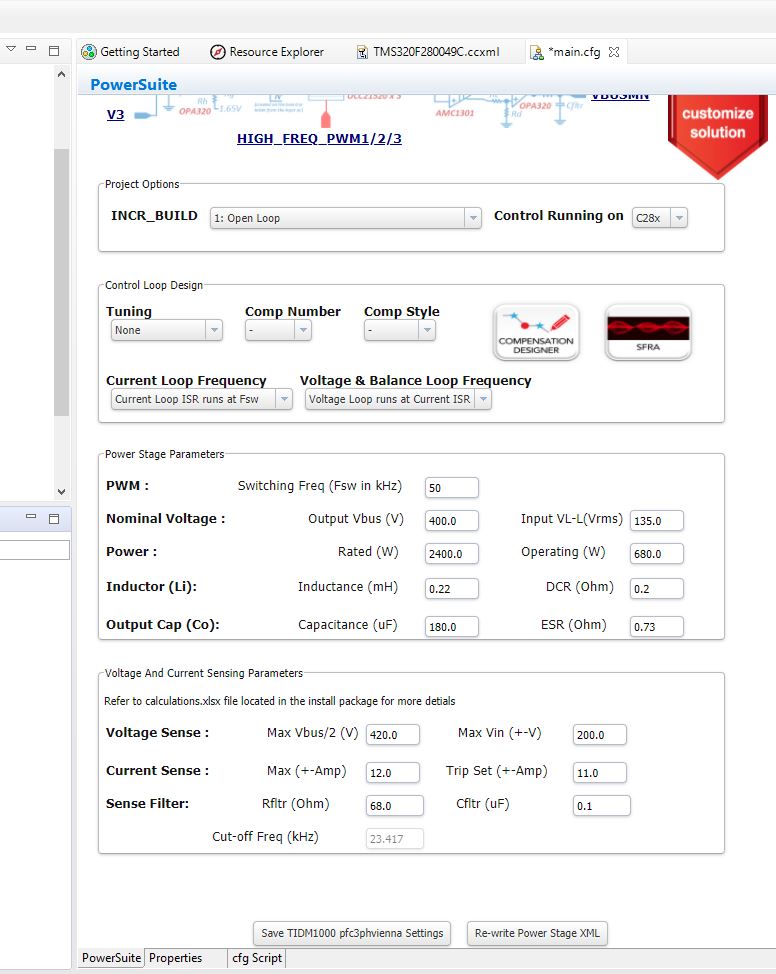Click the PowerSuite title heading
Screen dimensions: 776x974
[134, 84]
